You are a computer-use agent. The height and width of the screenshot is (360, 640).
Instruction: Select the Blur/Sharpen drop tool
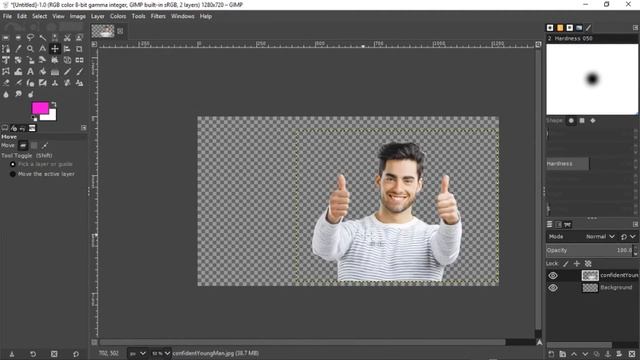6,95
